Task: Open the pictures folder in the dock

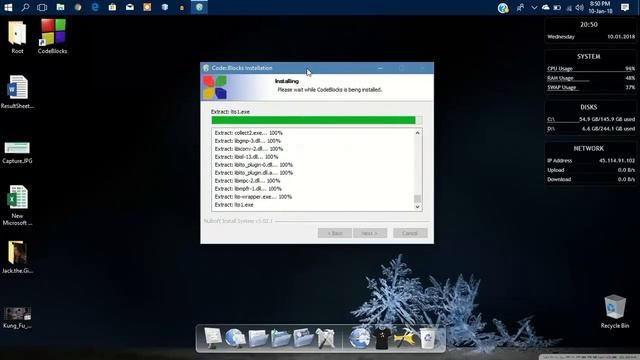Action: coord(303,338)
